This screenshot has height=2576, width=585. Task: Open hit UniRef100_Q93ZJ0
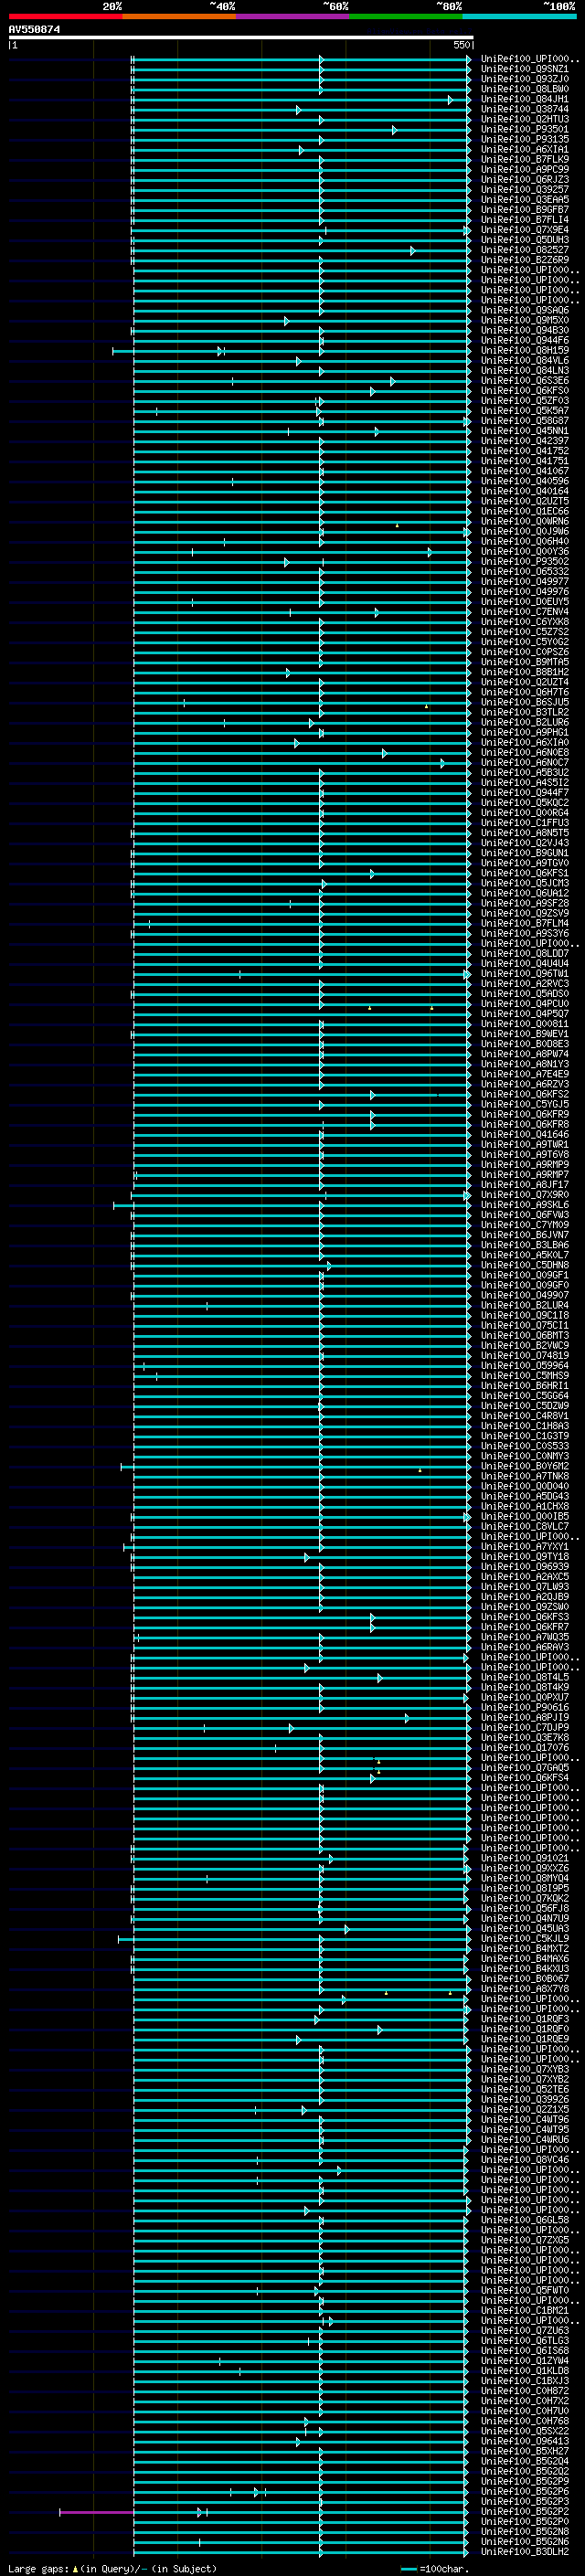pyautogui.click(x=524, y=79)
